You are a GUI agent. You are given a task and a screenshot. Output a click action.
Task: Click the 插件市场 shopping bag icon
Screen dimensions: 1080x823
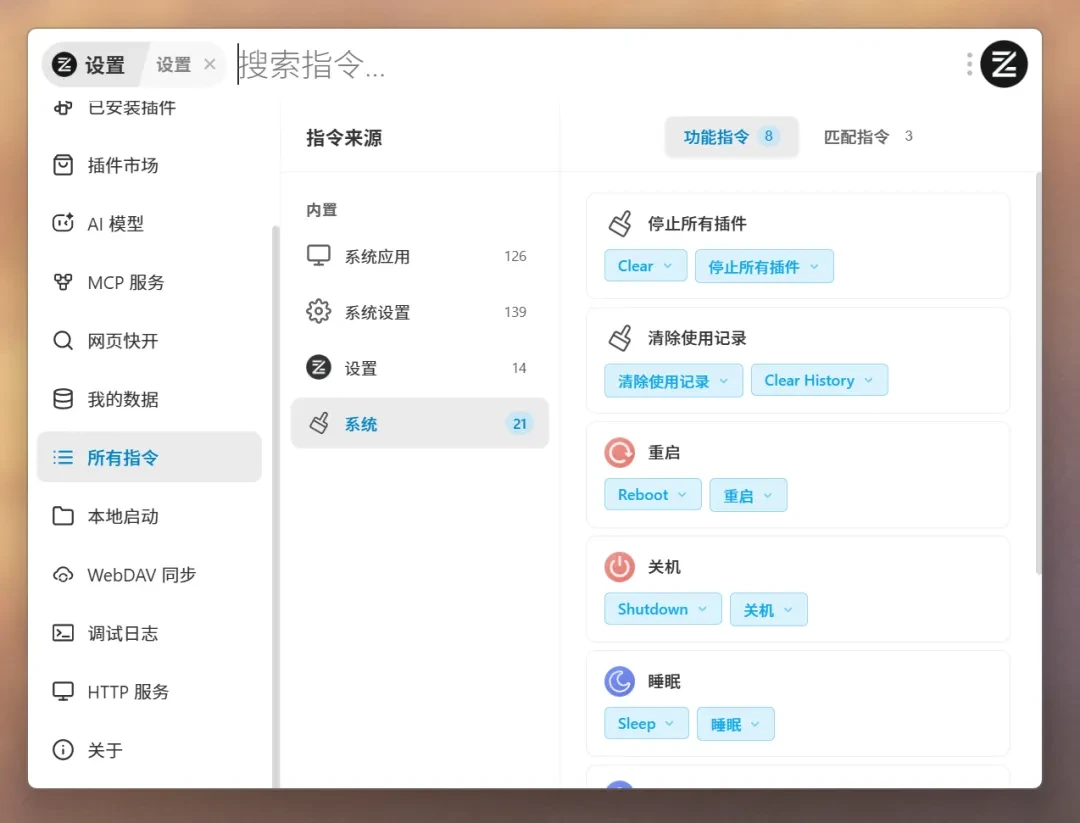coord(63,165)
